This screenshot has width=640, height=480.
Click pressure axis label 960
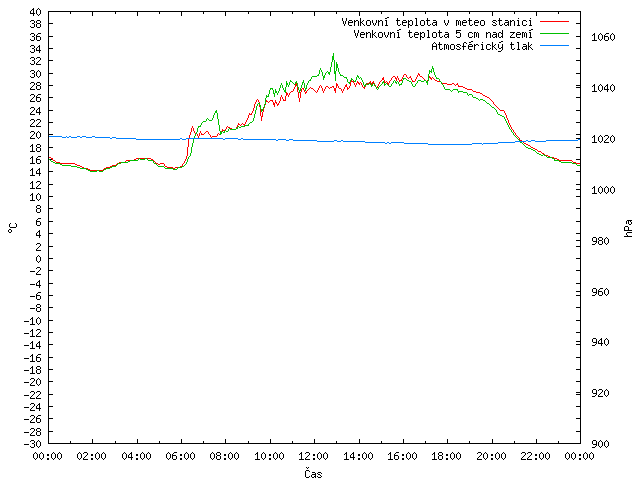(600, 292)
